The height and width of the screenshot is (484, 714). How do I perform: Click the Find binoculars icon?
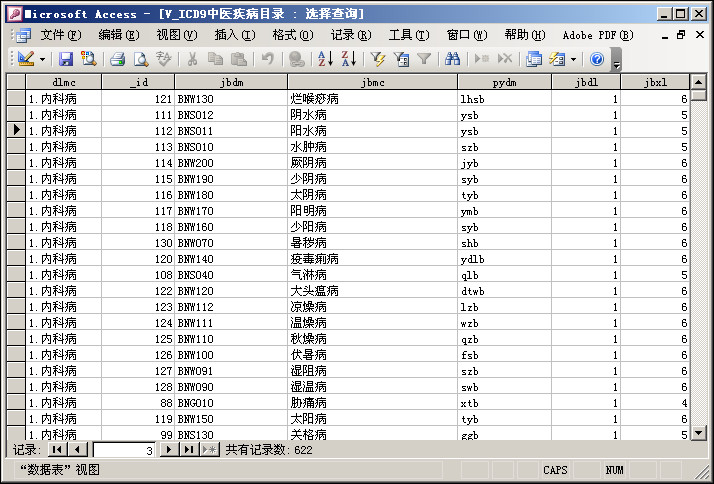pyautogui.click(x=453, y=59)
